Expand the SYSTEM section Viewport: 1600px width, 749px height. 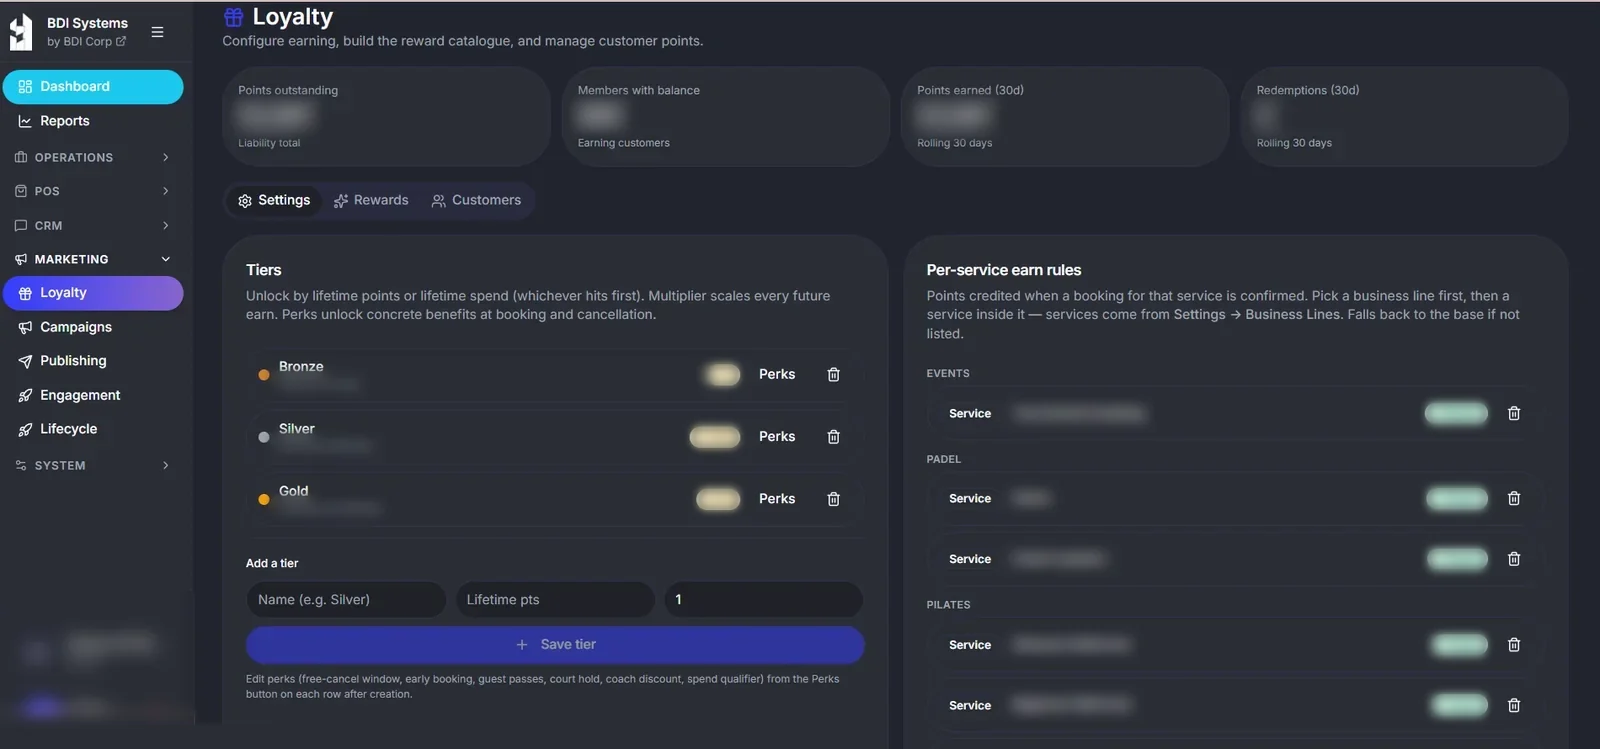93,465
